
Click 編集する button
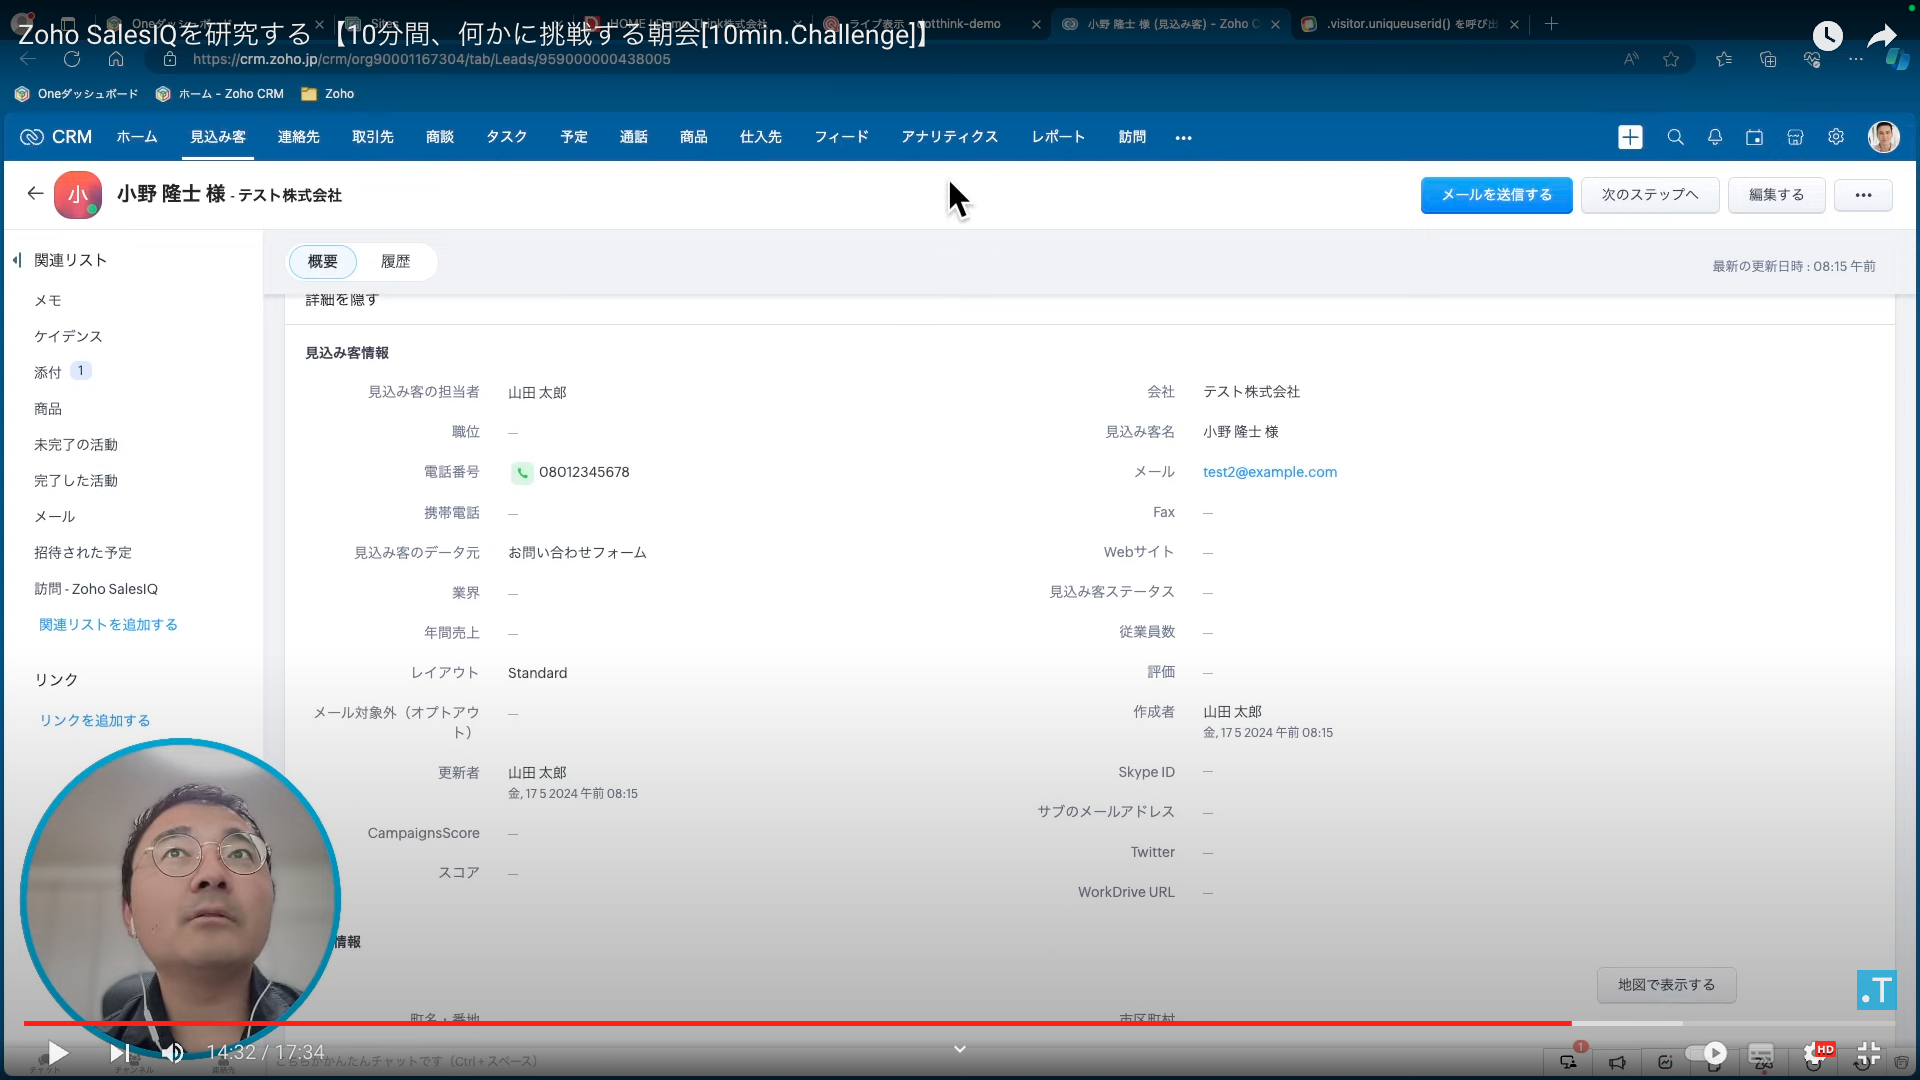click(1776, 195)
